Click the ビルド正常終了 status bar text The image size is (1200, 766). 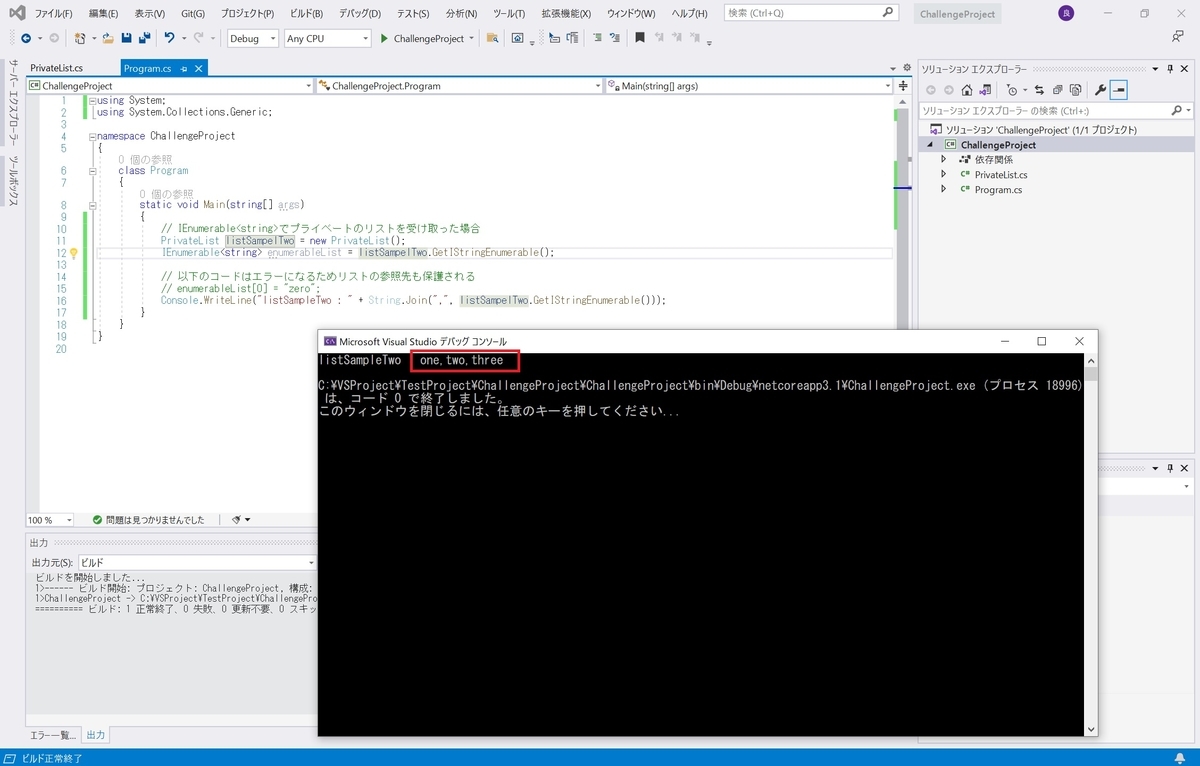52,758
